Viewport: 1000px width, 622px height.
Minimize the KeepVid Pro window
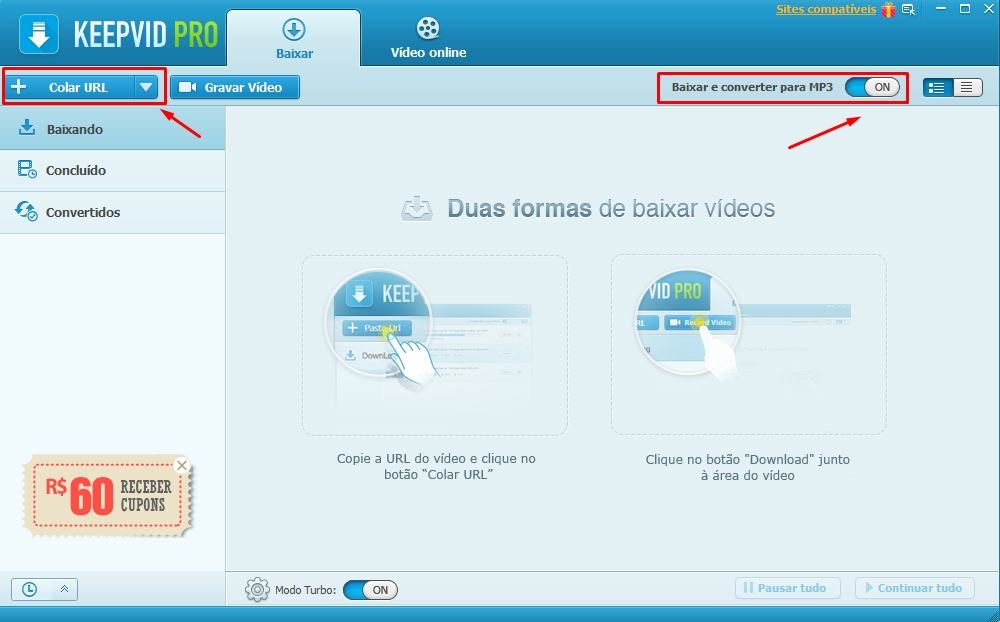(x=941, y=9)
